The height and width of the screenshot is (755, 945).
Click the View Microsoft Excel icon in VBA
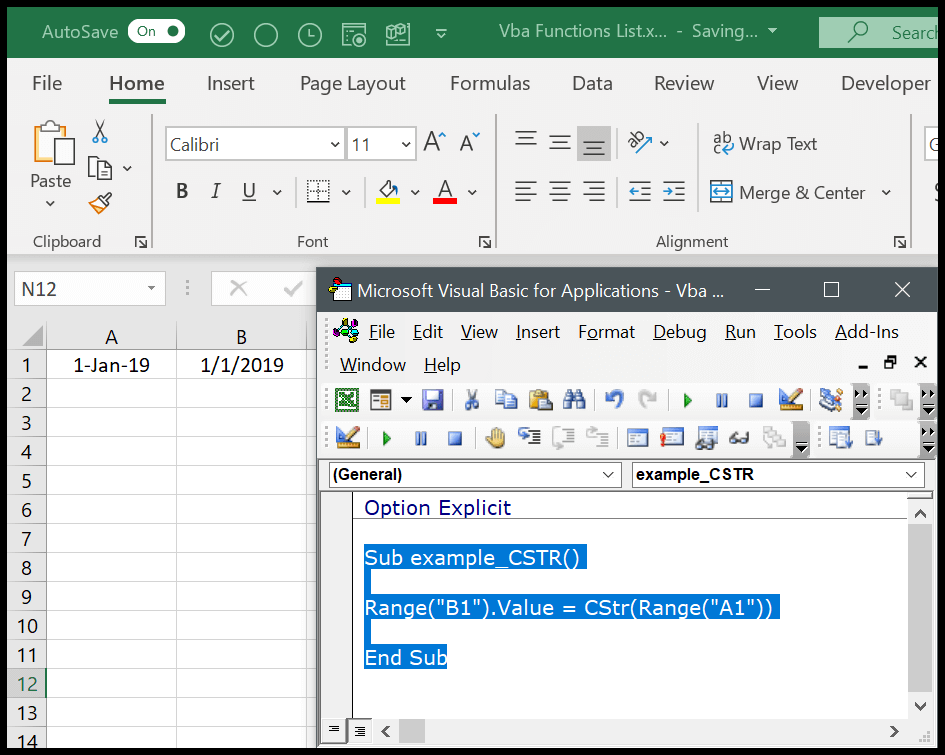(345, 399)
